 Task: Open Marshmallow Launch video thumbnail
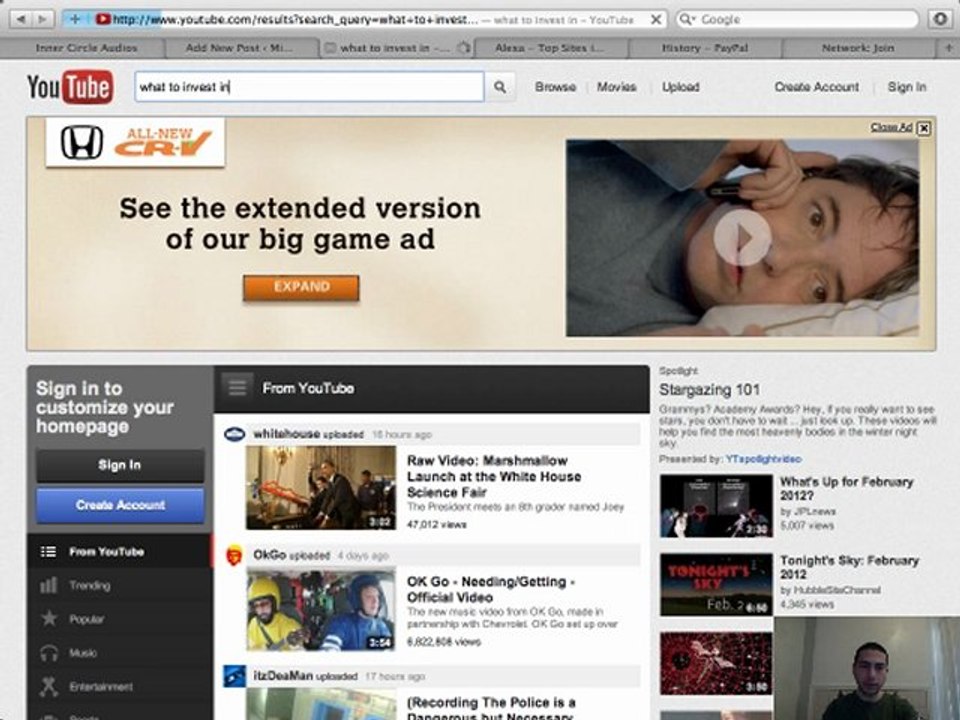tap(321, 488)
